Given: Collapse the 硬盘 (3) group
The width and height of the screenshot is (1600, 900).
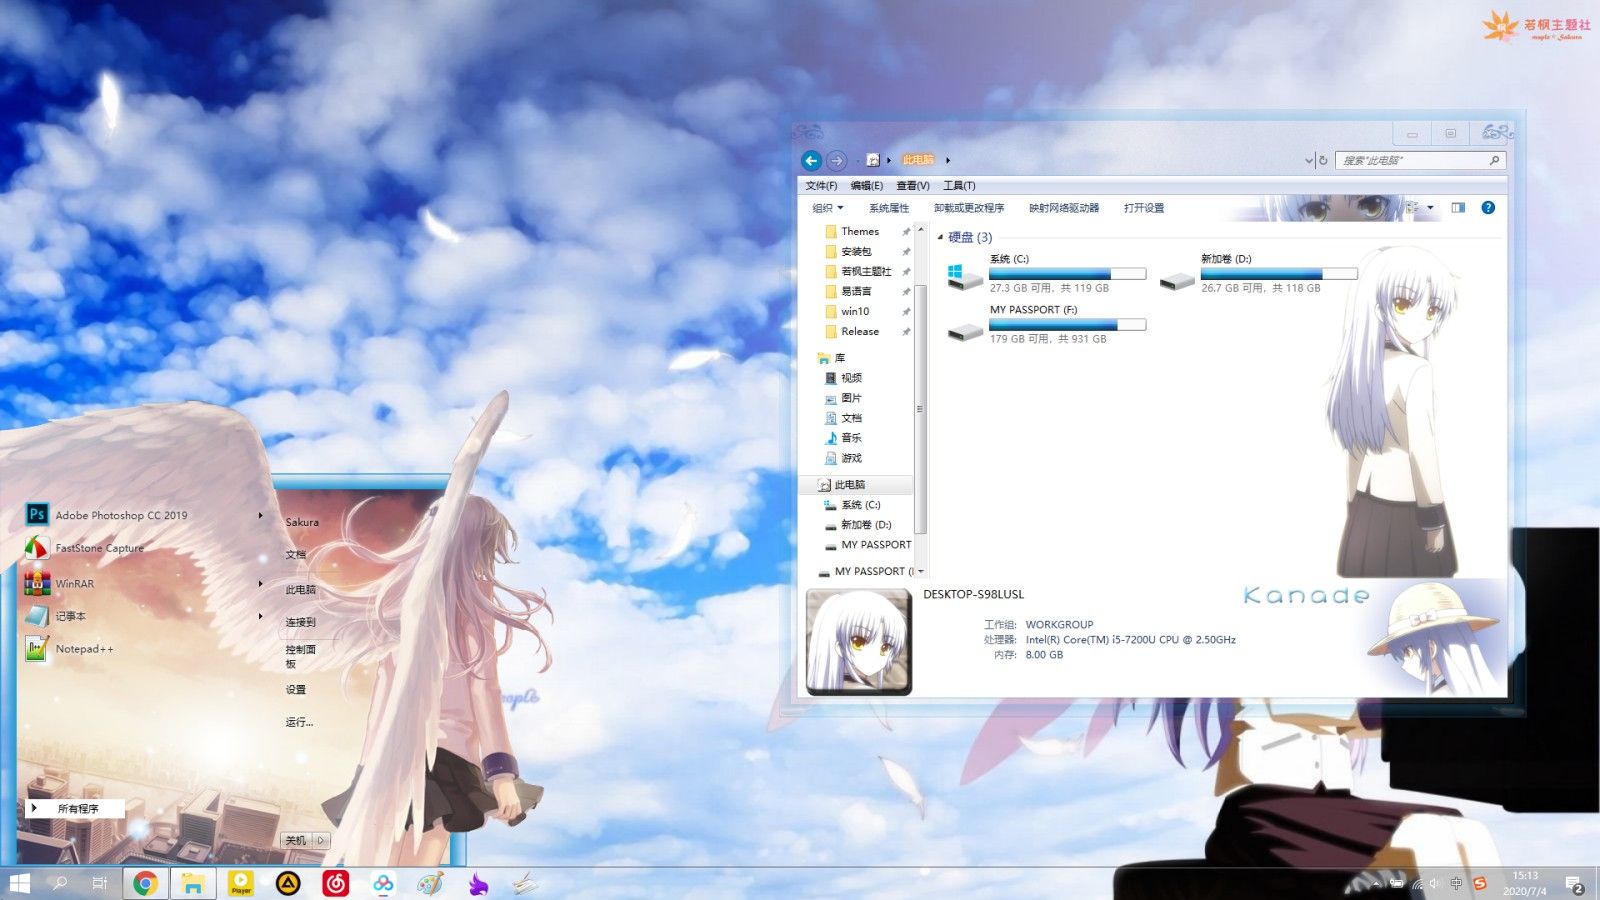Looking at the screenshot, I should [x=940, y=237].
